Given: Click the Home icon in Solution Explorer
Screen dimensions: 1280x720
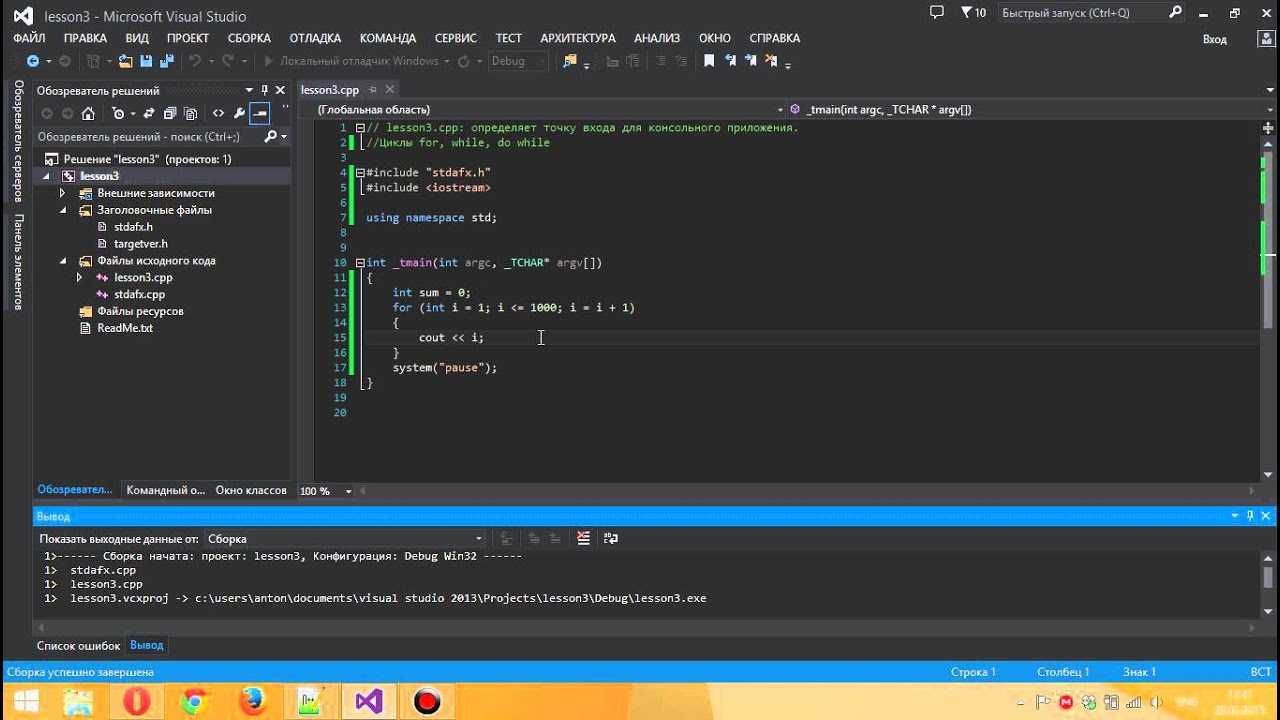Looking at the screenshot, I should coord(88,113).
